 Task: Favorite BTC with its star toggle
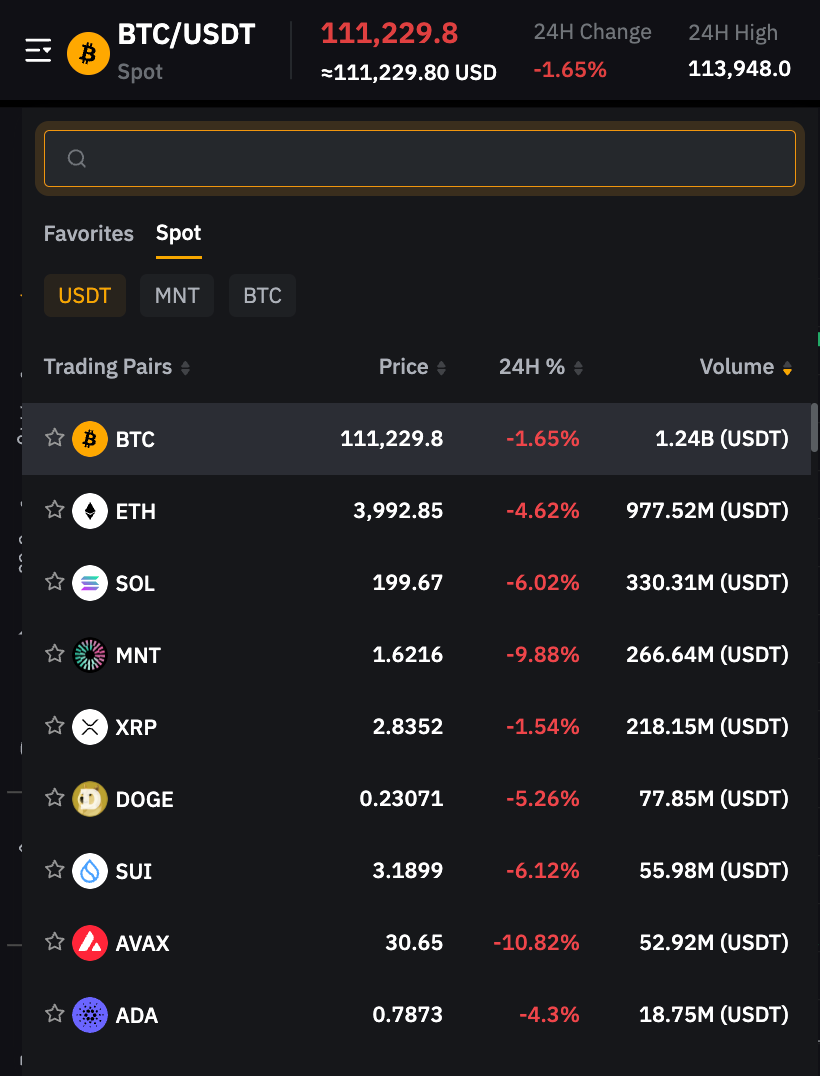click(55, 437)
